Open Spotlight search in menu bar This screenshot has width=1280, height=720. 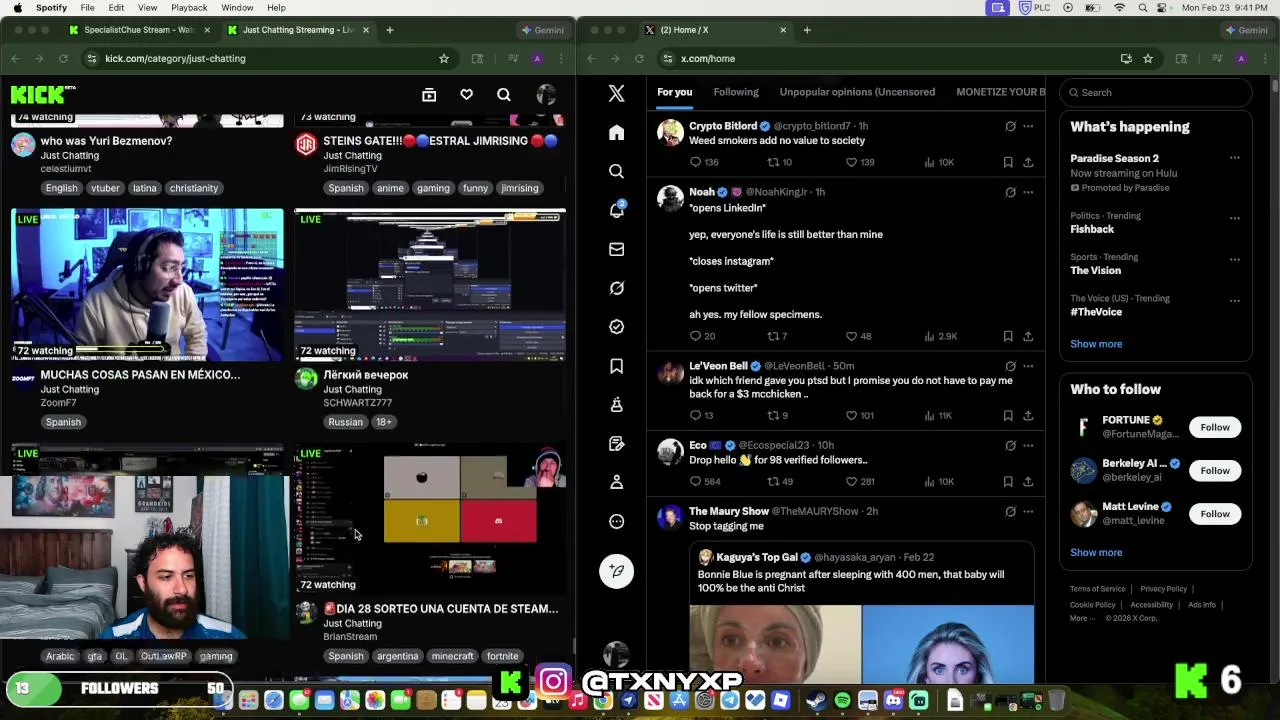pos(1143,8)
